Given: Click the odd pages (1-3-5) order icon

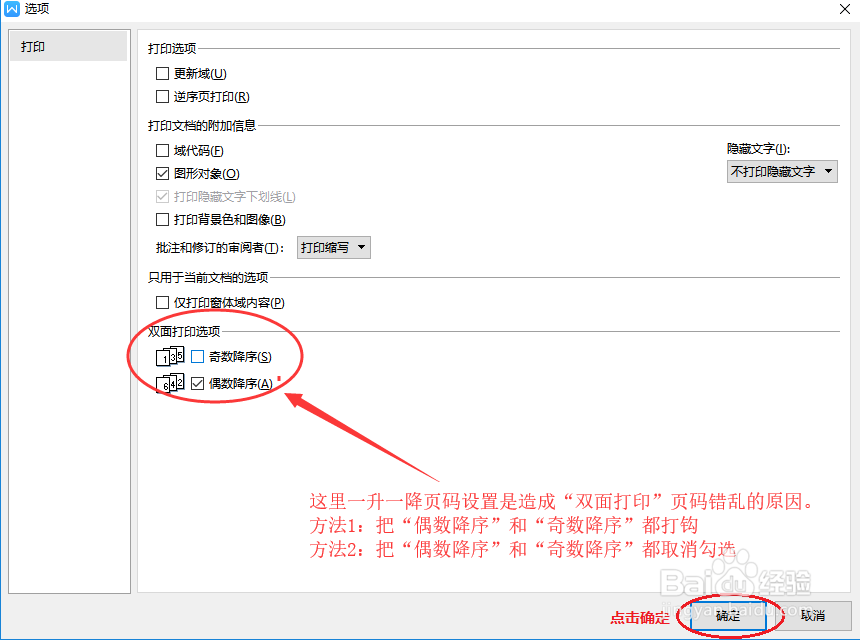Looking at the screenshot, I should click(169, 356).
